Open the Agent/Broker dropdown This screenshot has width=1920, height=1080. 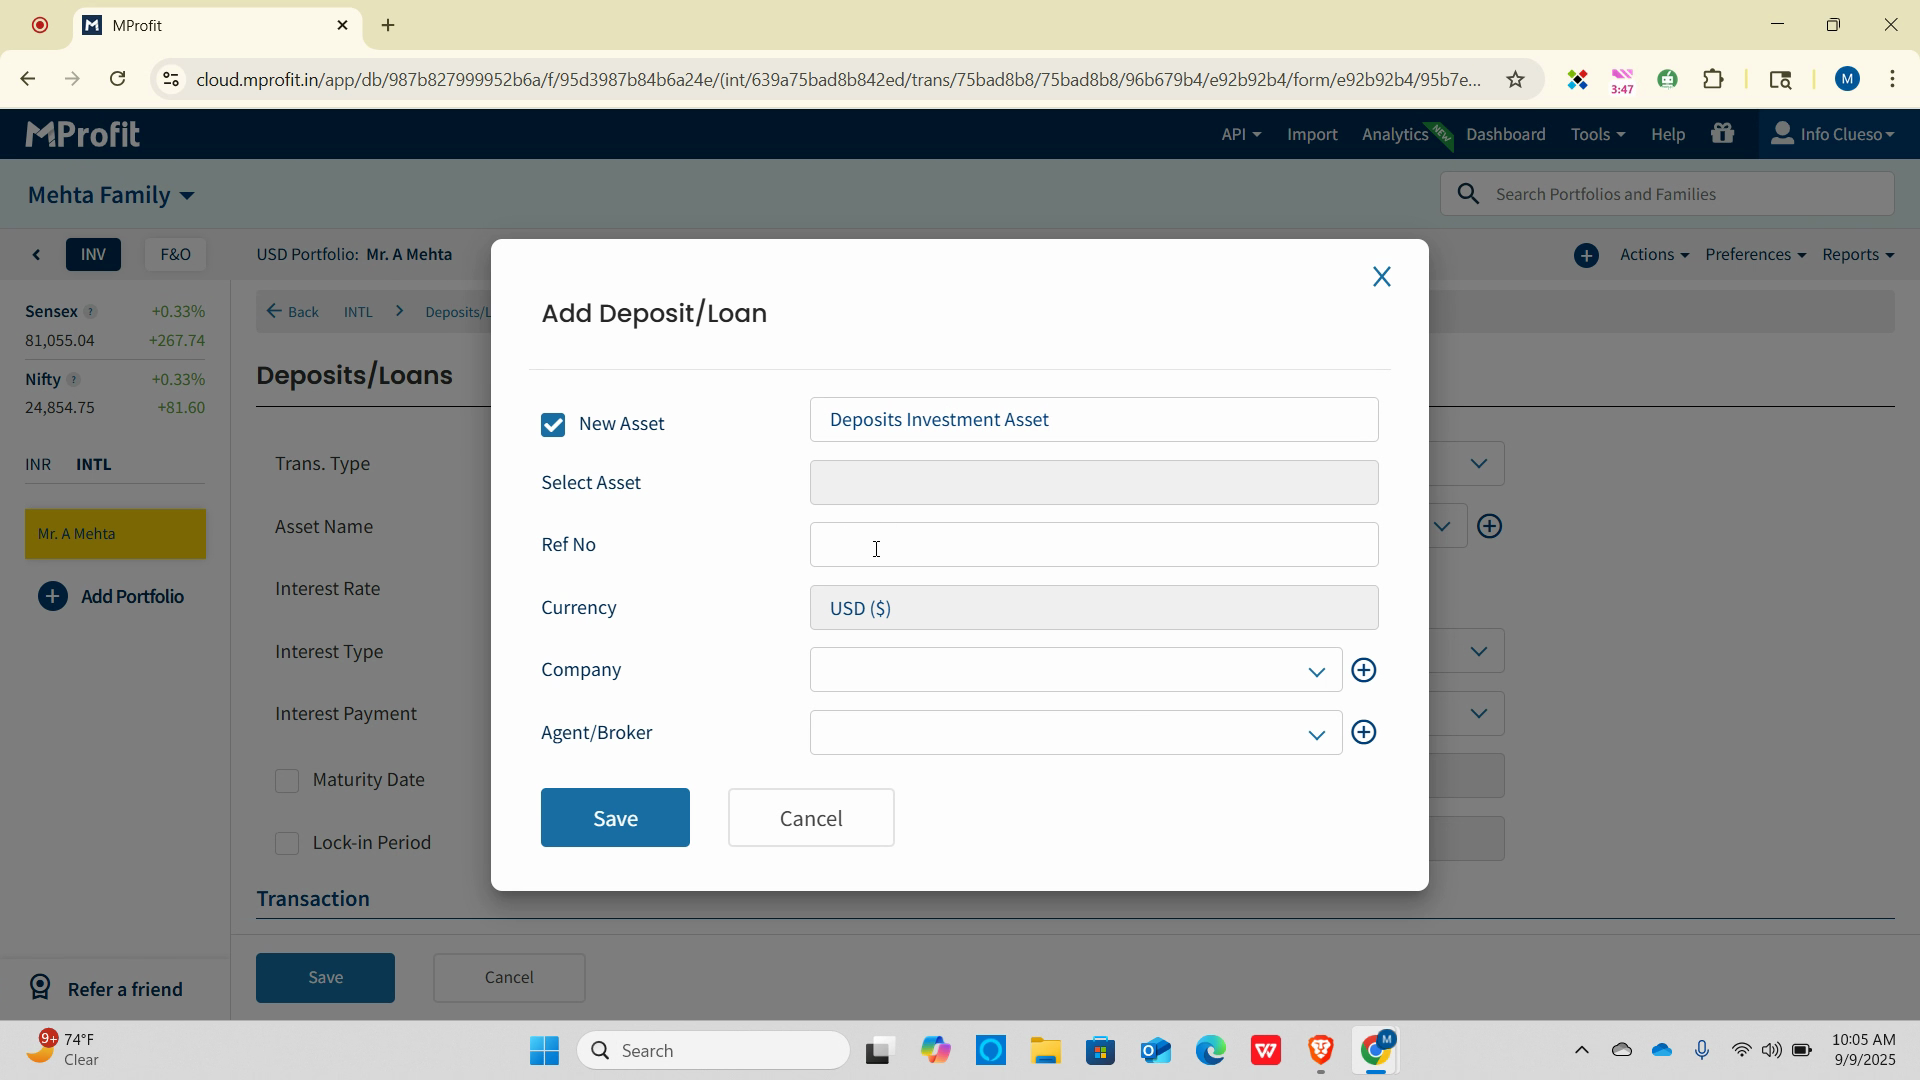(1316, 734)
